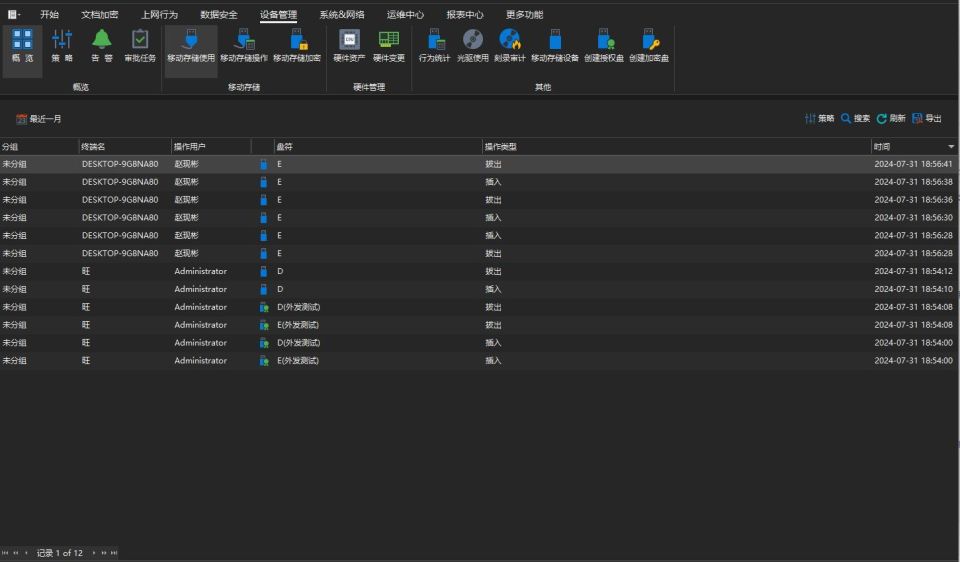960x562 pixels.
Task: Select the row timestamped 2024-07-31 18:56:30
Action: pos(478,217)
